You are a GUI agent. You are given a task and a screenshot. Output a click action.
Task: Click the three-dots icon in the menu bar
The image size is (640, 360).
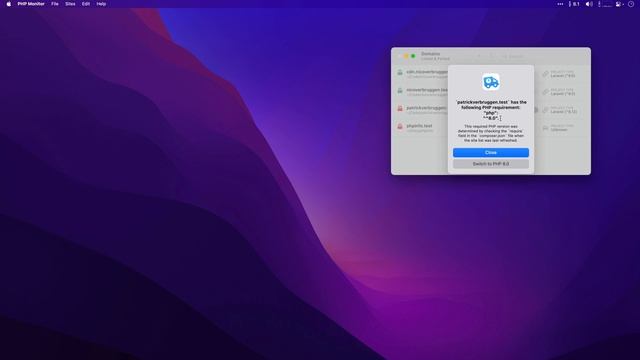(x=560, y=4)
